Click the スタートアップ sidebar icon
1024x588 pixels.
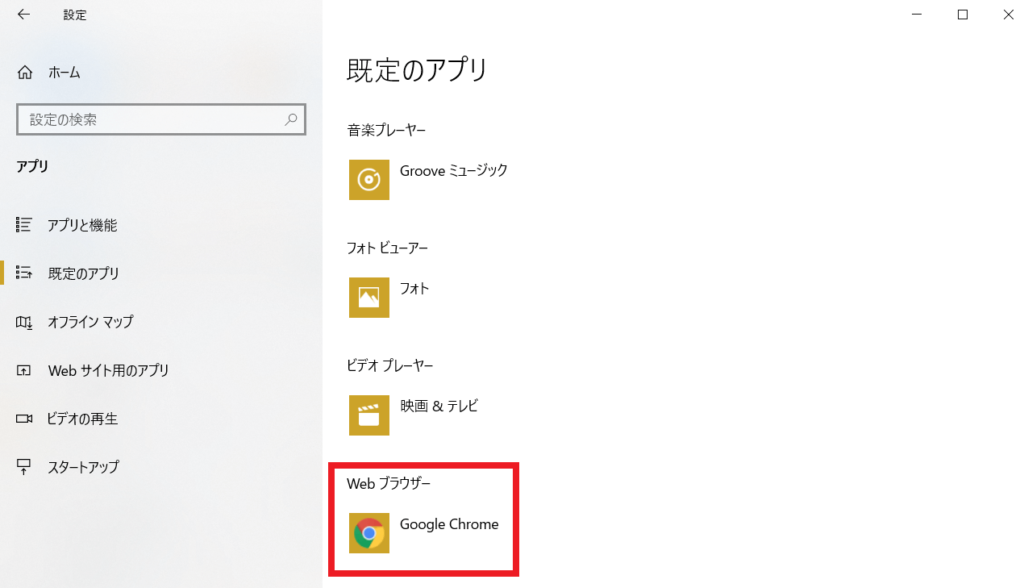(25, 467)
